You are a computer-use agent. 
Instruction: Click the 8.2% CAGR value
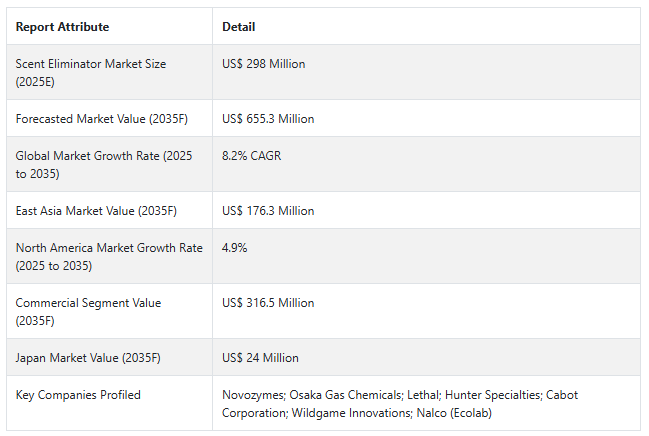coord(253,156)
